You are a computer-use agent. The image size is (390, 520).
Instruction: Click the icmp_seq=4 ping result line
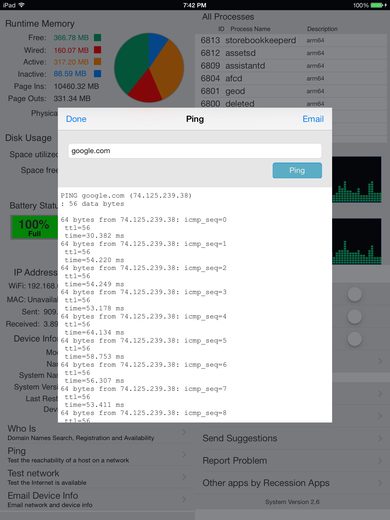[x=143, y=316]
